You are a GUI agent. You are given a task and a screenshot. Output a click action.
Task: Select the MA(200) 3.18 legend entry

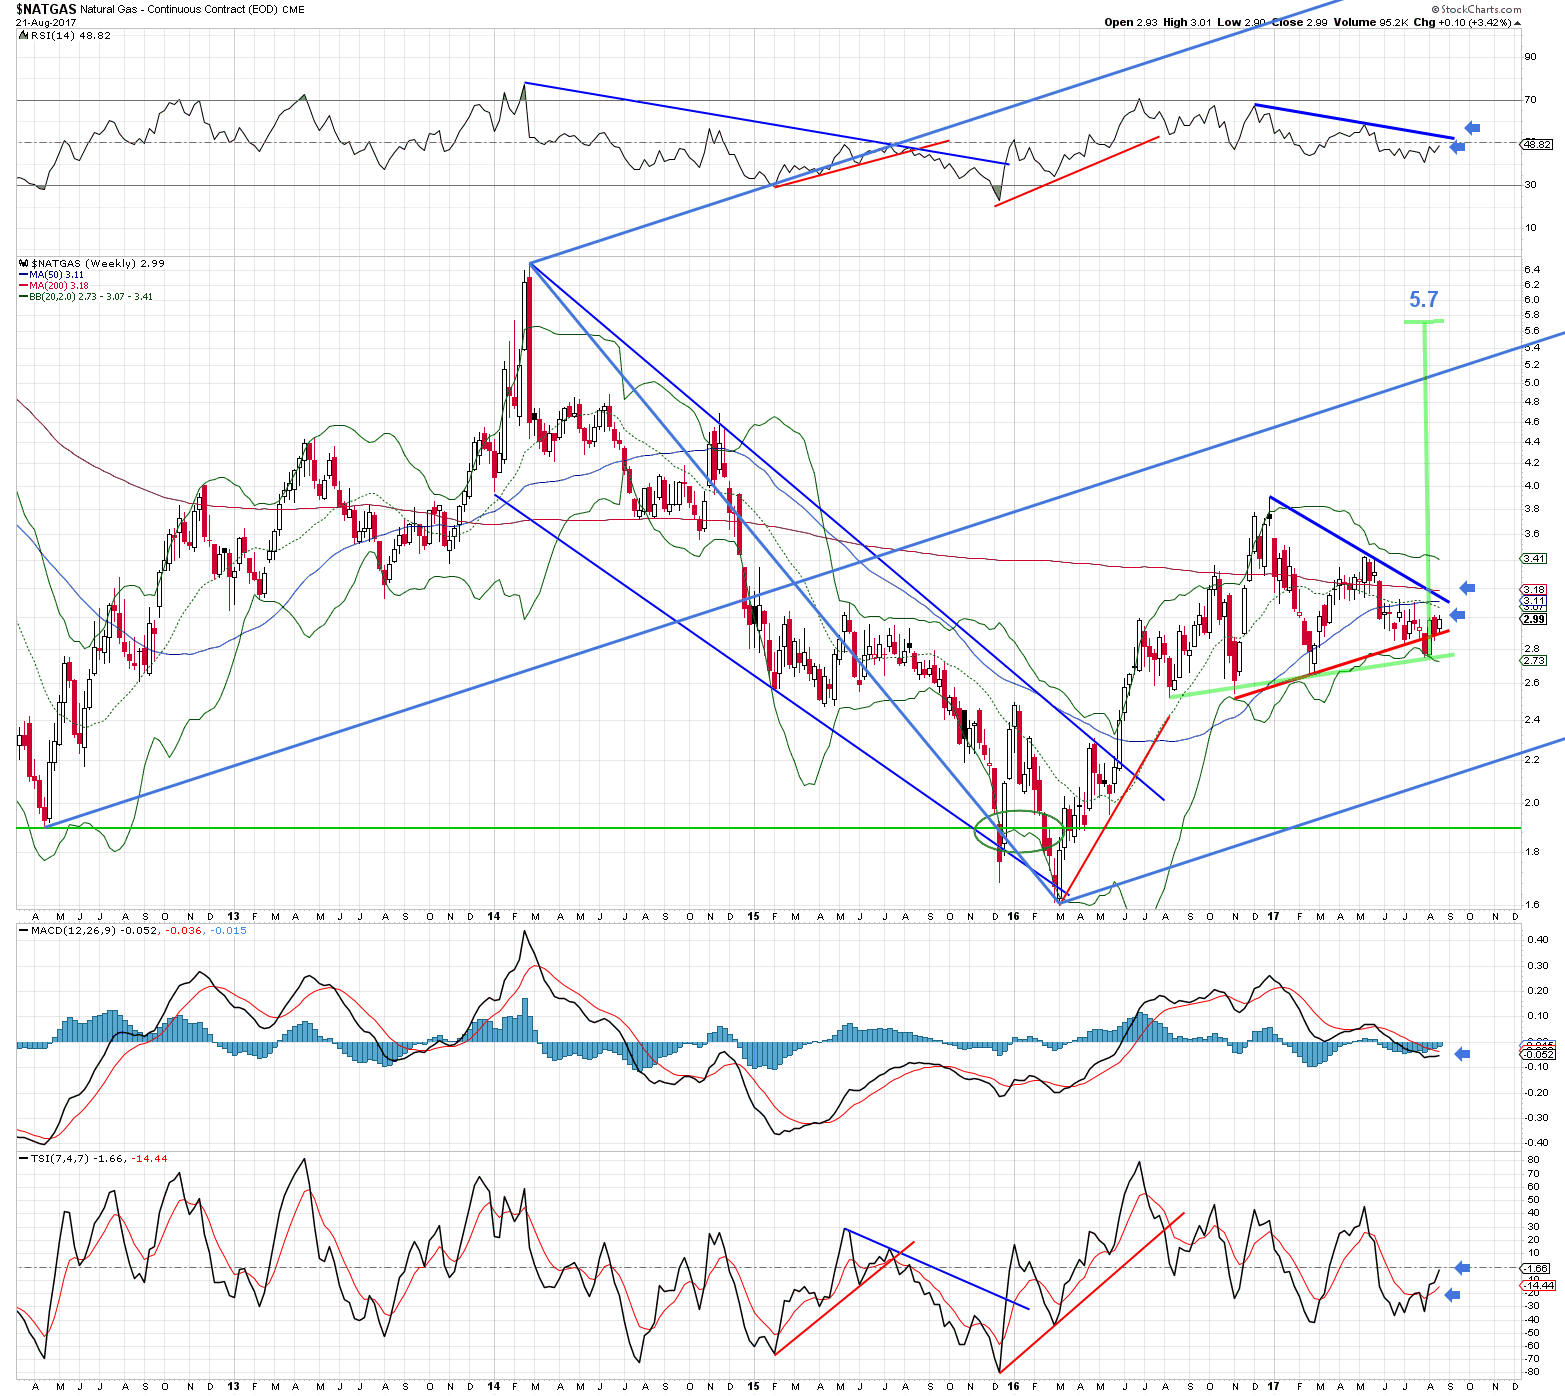pyautogui.click(x=58, y=286)
